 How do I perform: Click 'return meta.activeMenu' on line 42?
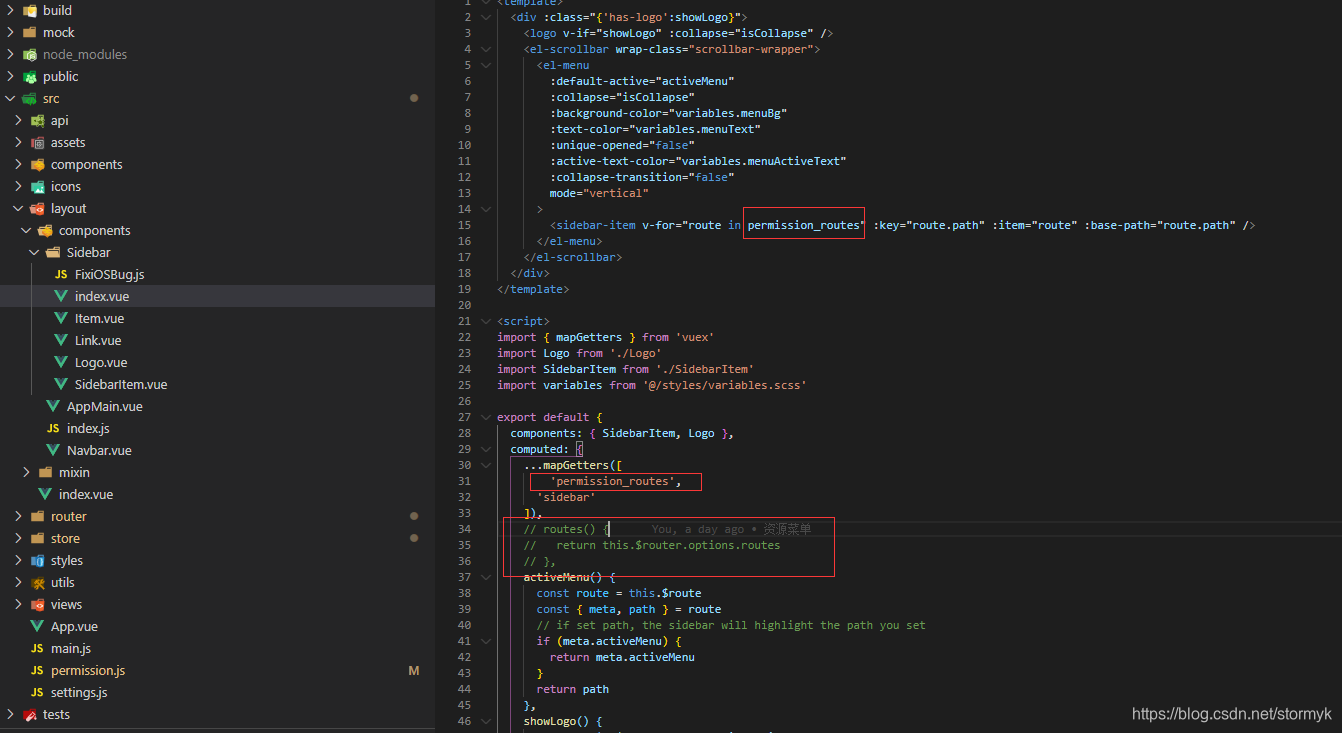[622, 657]
